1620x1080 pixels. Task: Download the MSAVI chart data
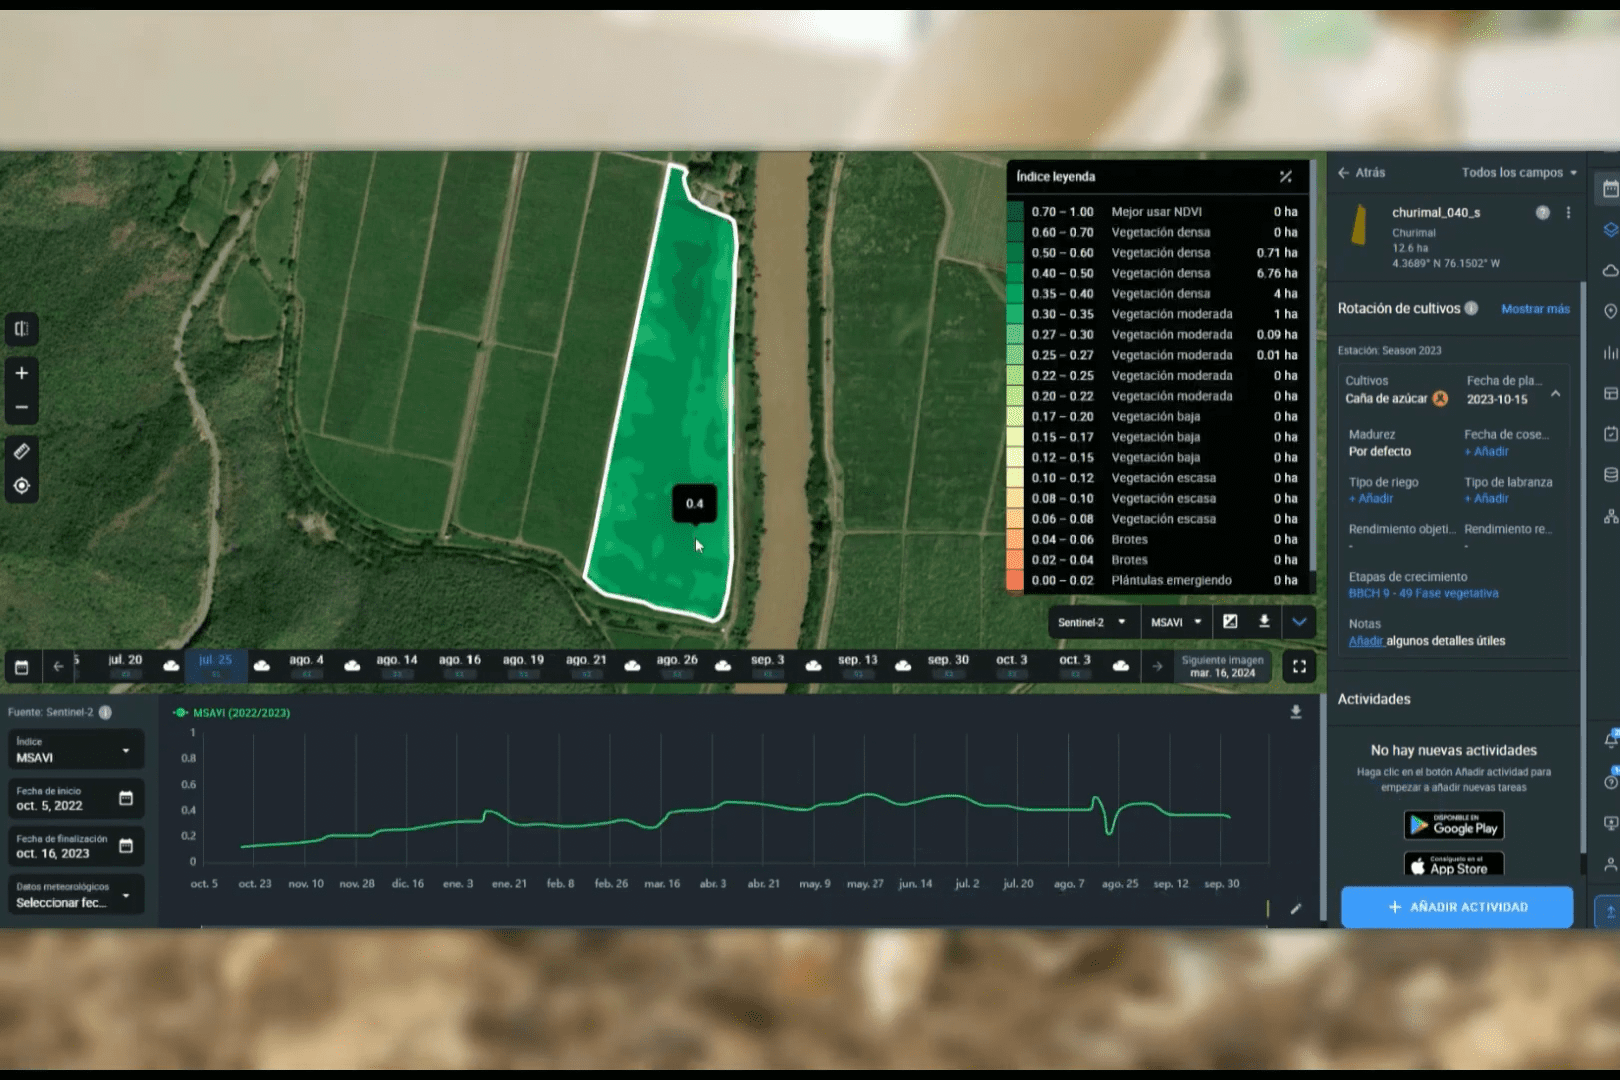(1296, 712)
